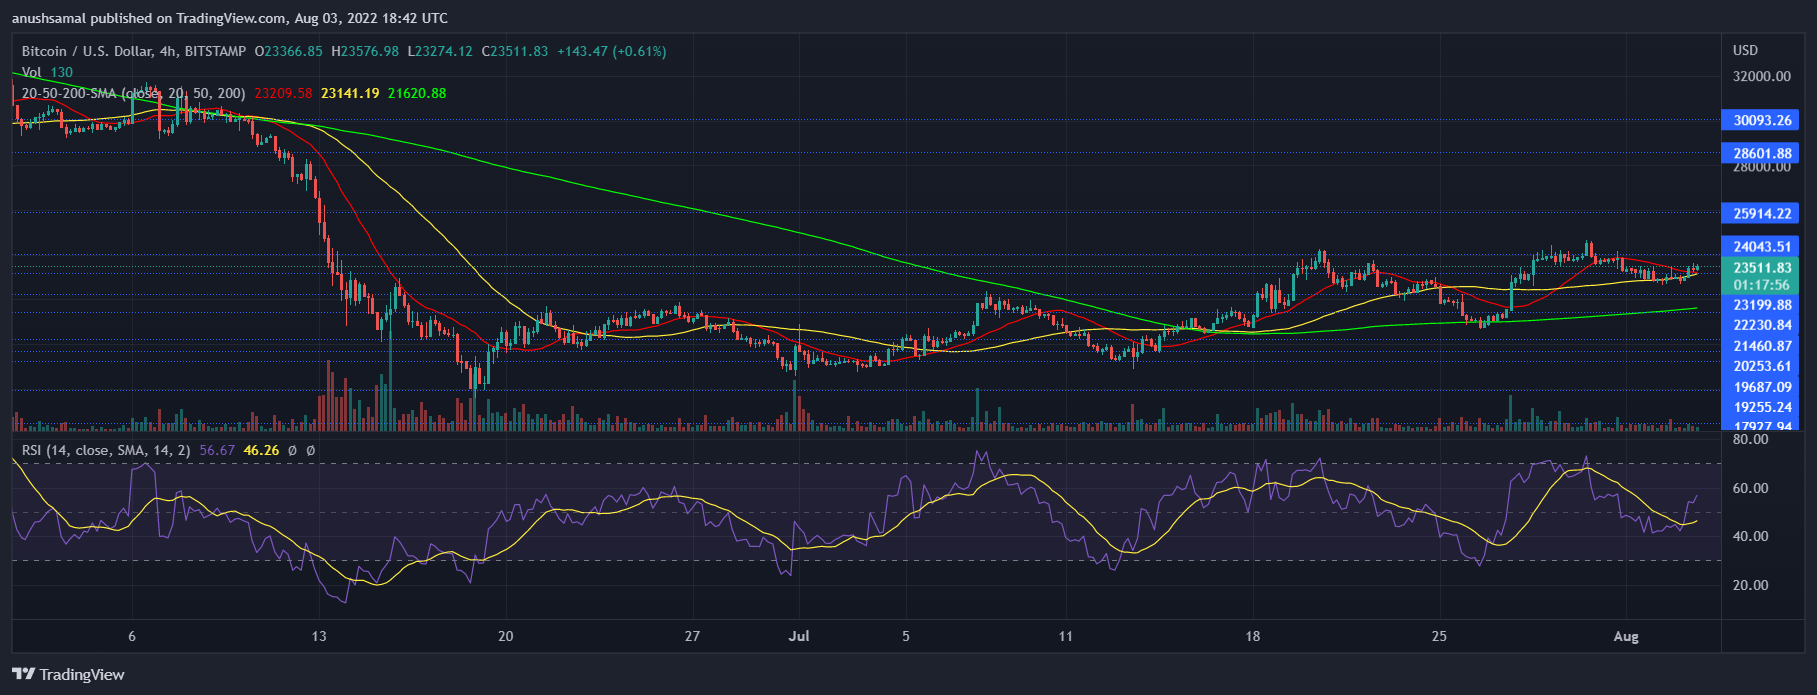Click the 80.00 level on RSI scale

click(1750, 440)
